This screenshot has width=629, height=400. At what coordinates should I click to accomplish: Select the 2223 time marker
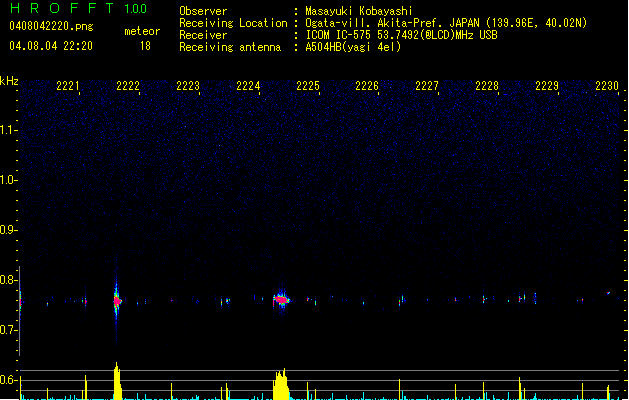pos(188,87)
